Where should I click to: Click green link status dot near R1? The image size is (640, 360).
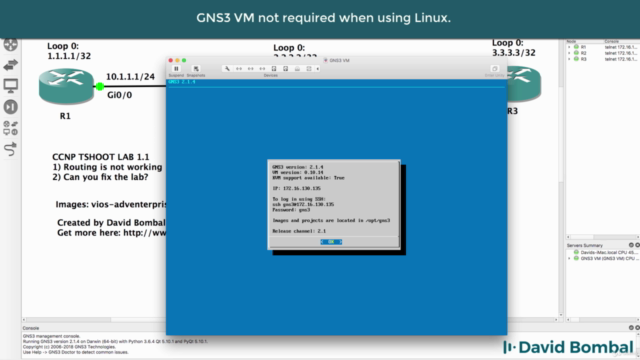(x=100, y=86)
